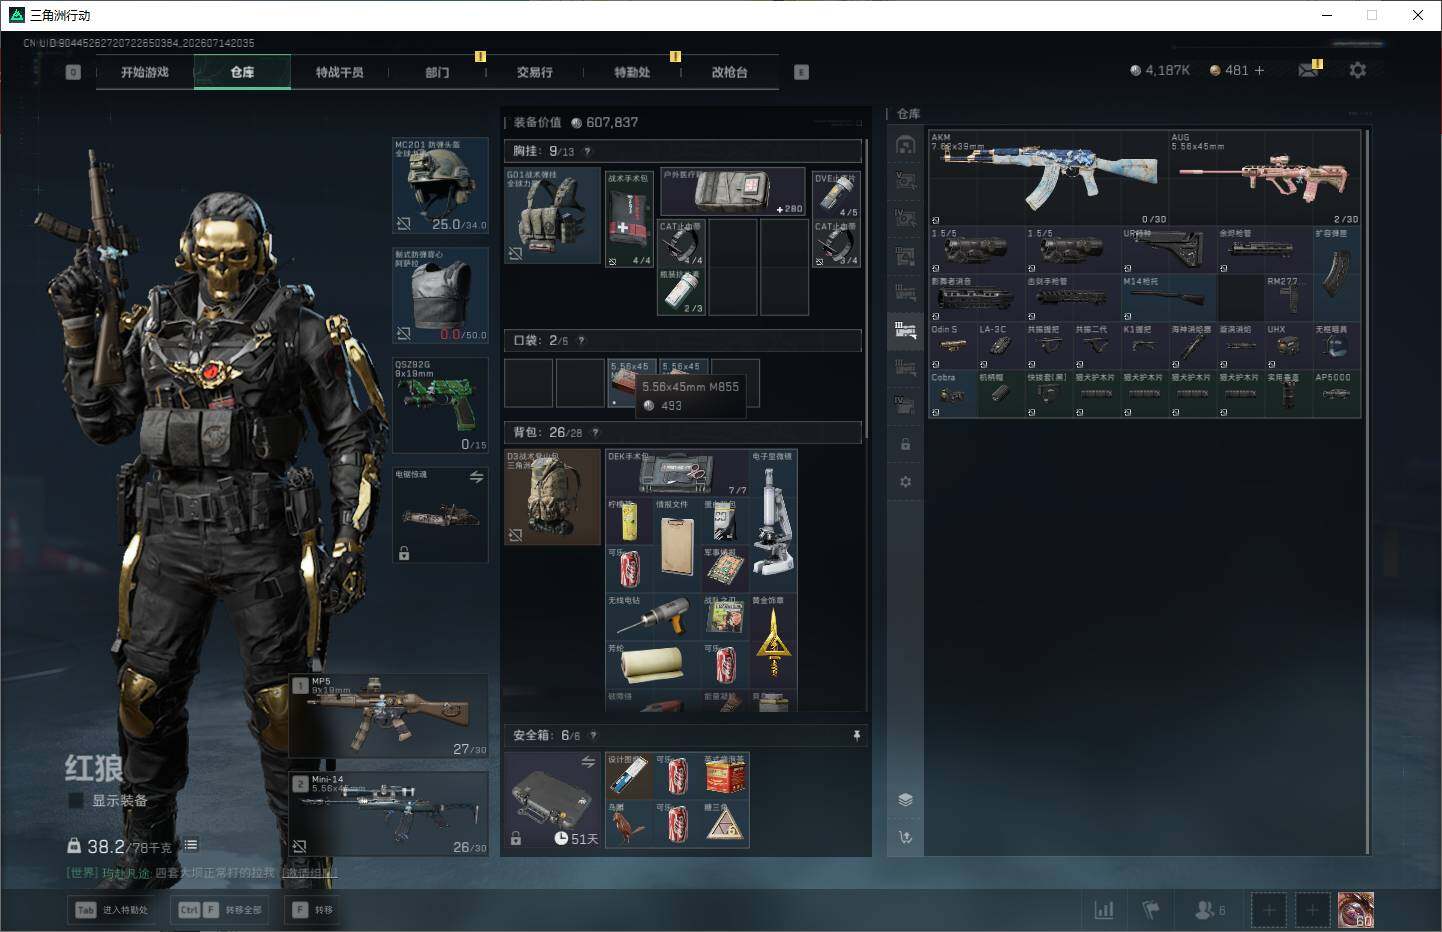
Task: Open the mail envelope icon
Action: click(1307, 70)
